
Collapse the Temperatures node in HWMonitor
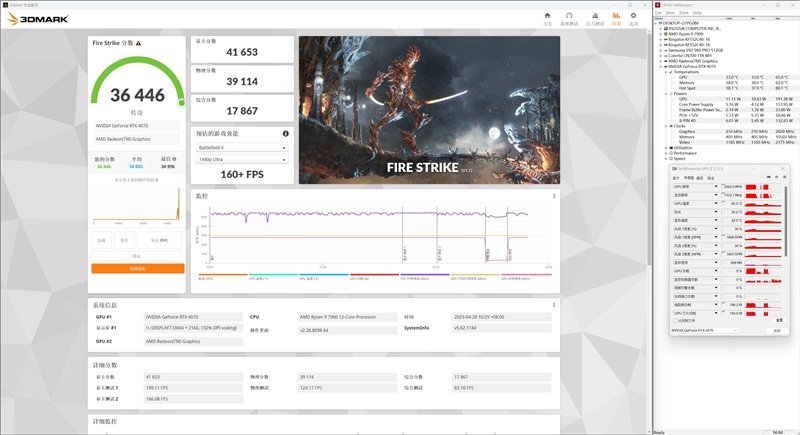(x=666, y=72)
